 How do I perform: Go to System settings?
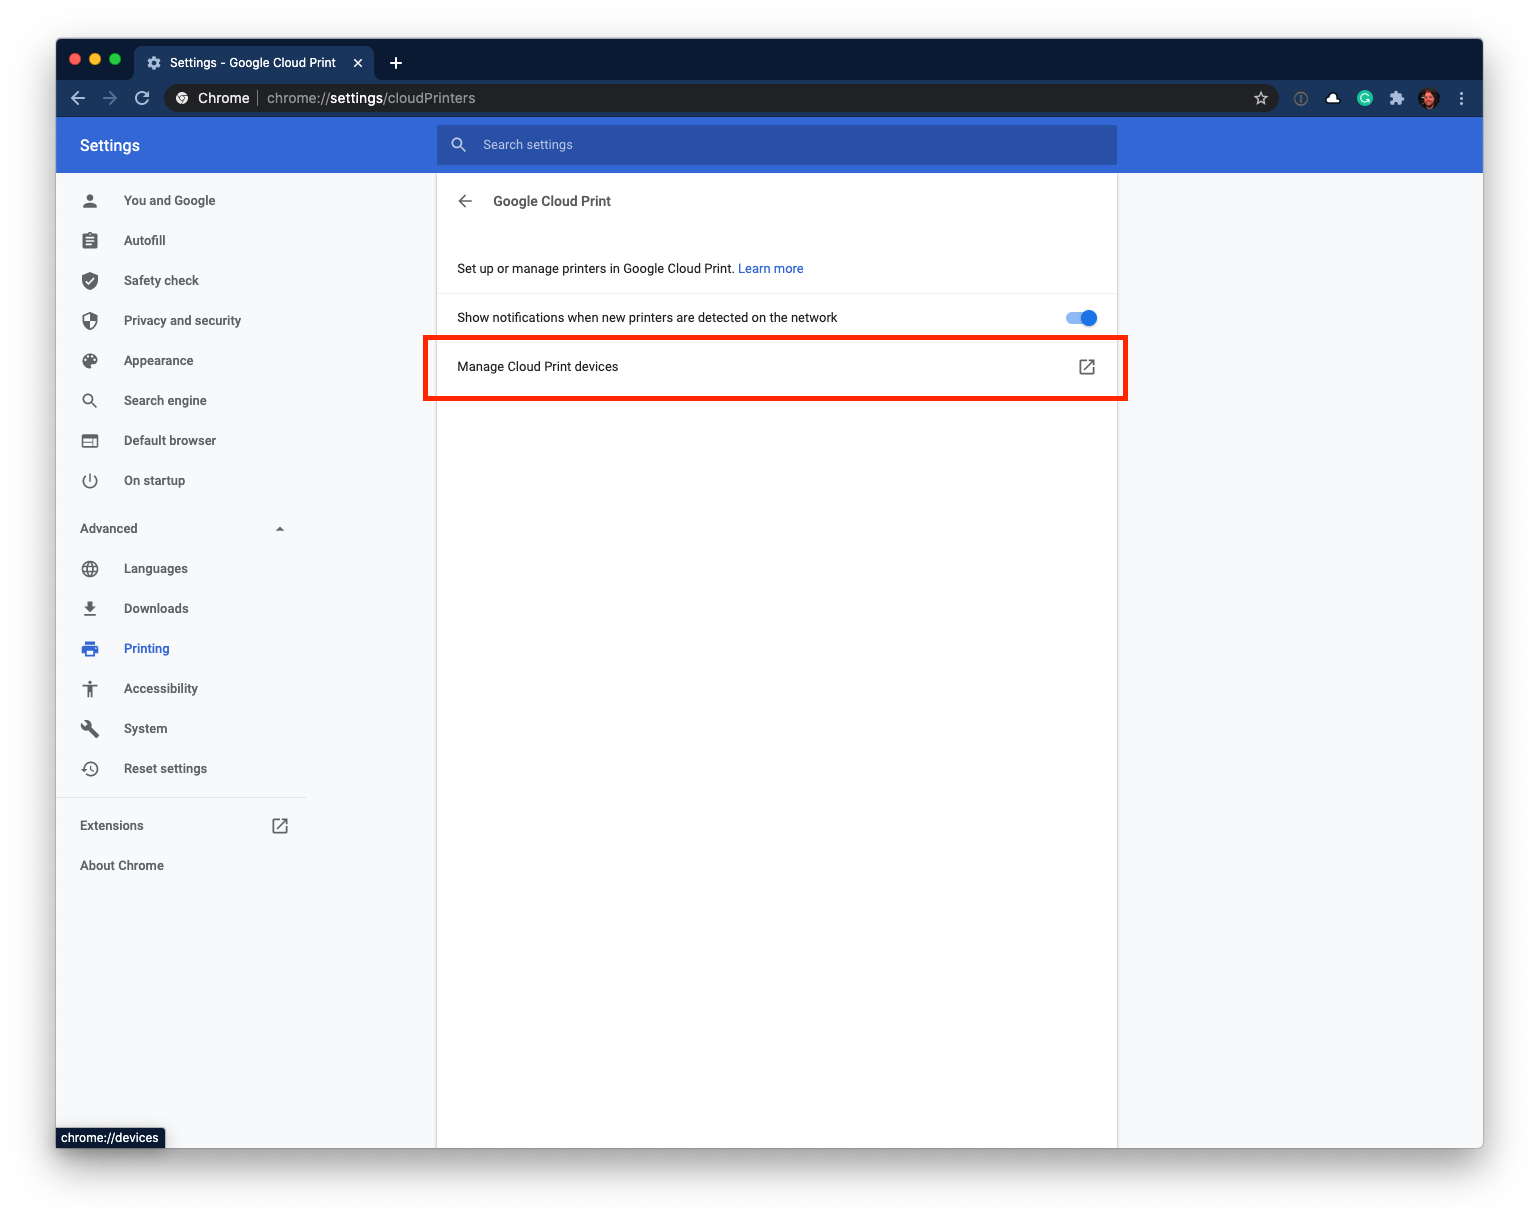(x=146, y=729)
